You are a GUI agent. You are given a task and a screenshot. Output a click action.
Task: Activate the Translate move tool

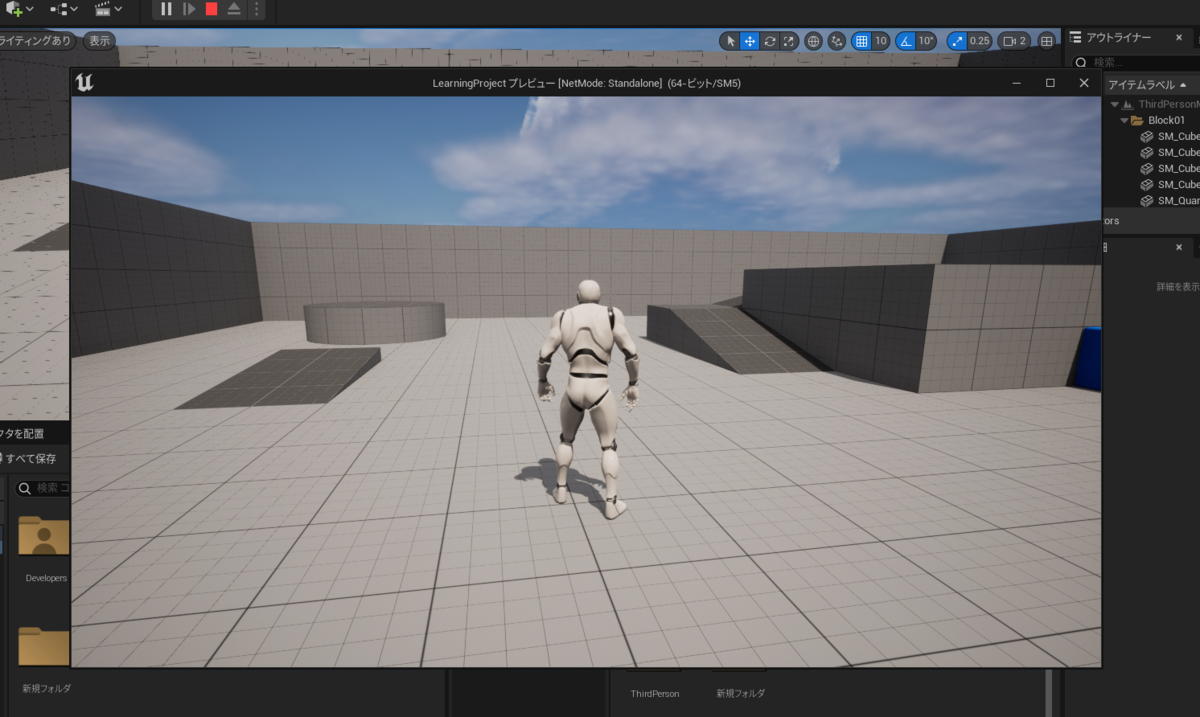coord(750,41)
